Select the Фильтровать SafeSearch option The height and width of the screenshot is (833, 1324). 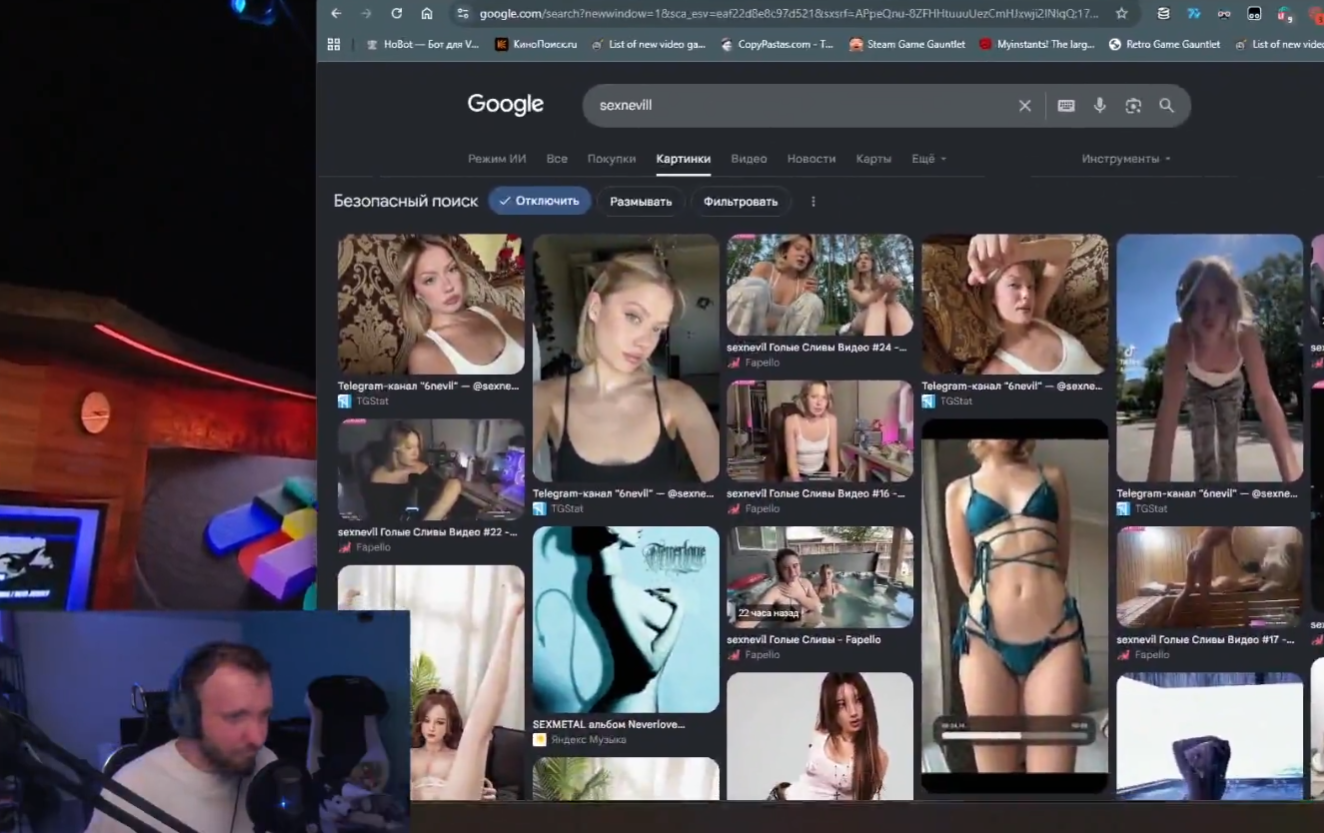tap(740, 201)
